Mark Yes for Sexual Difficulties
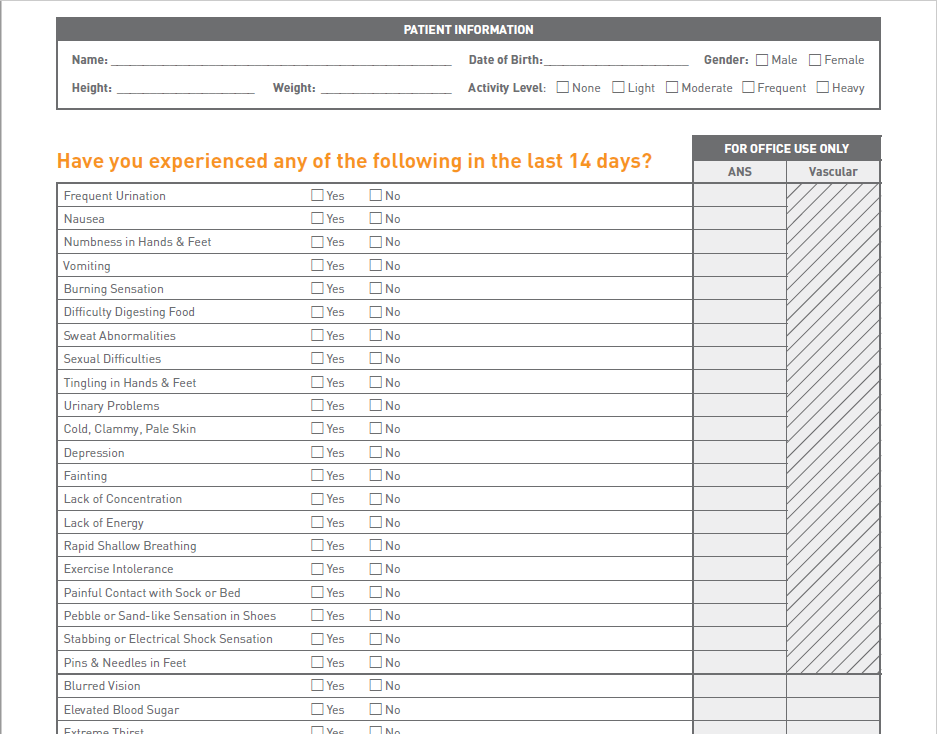Viewport: 937px width, 734px height. click(317, 359)
